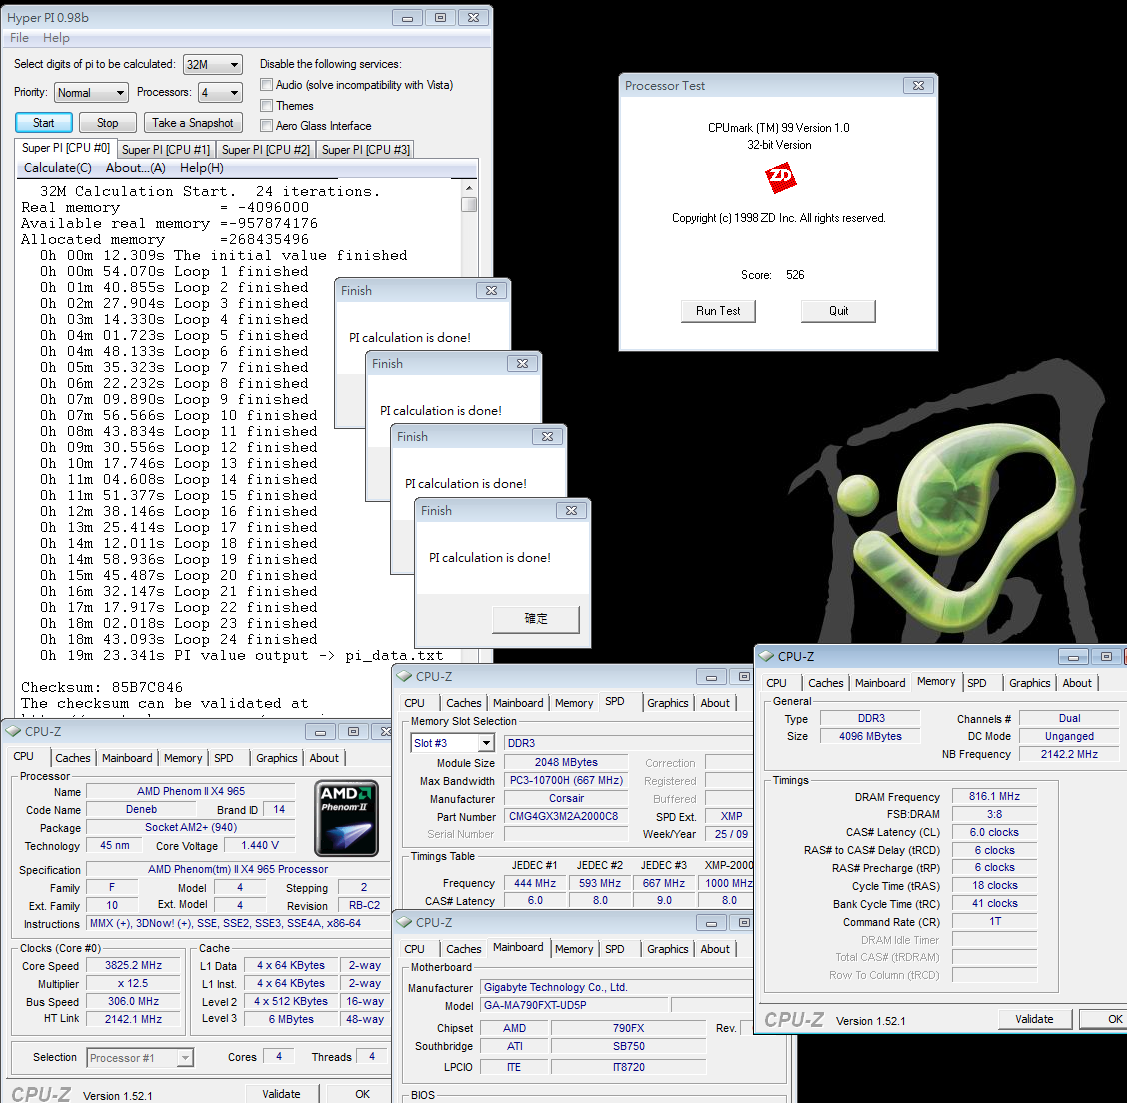1127x1103 pixels.
Task: Click the Checksum: 85B7C846 line
Action: 102,687
